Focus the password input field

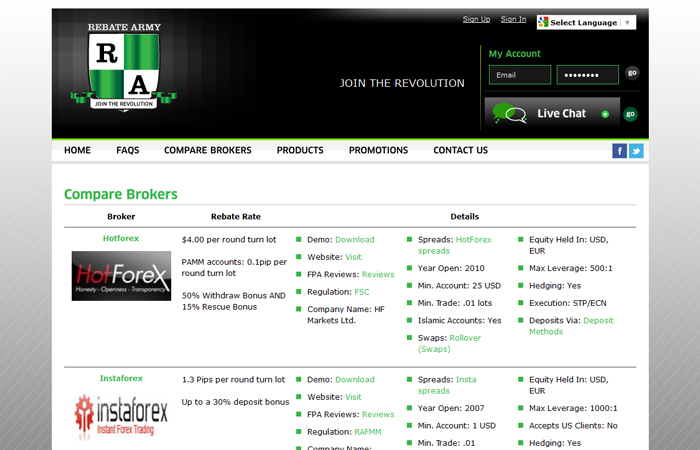point(588,75)
